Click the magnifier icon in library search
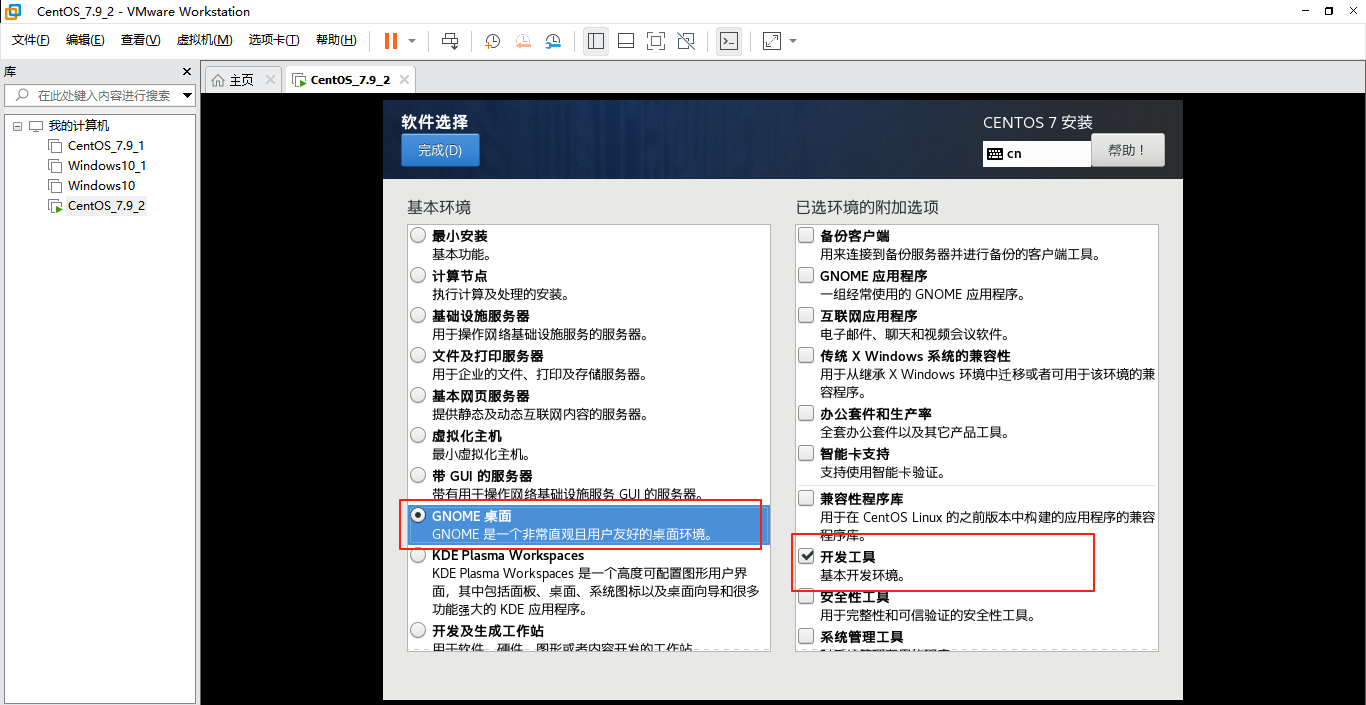 point(22,95)
